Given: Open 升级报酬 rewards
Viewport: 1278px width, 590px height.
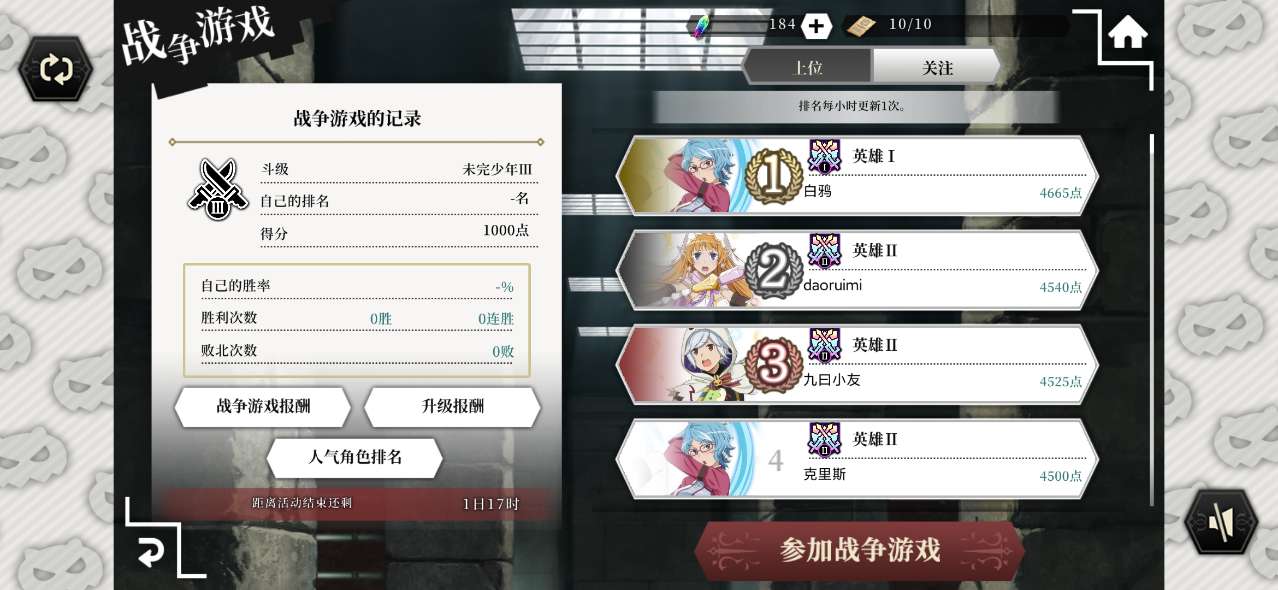Looking at the screenshot, I should point(452,406).
